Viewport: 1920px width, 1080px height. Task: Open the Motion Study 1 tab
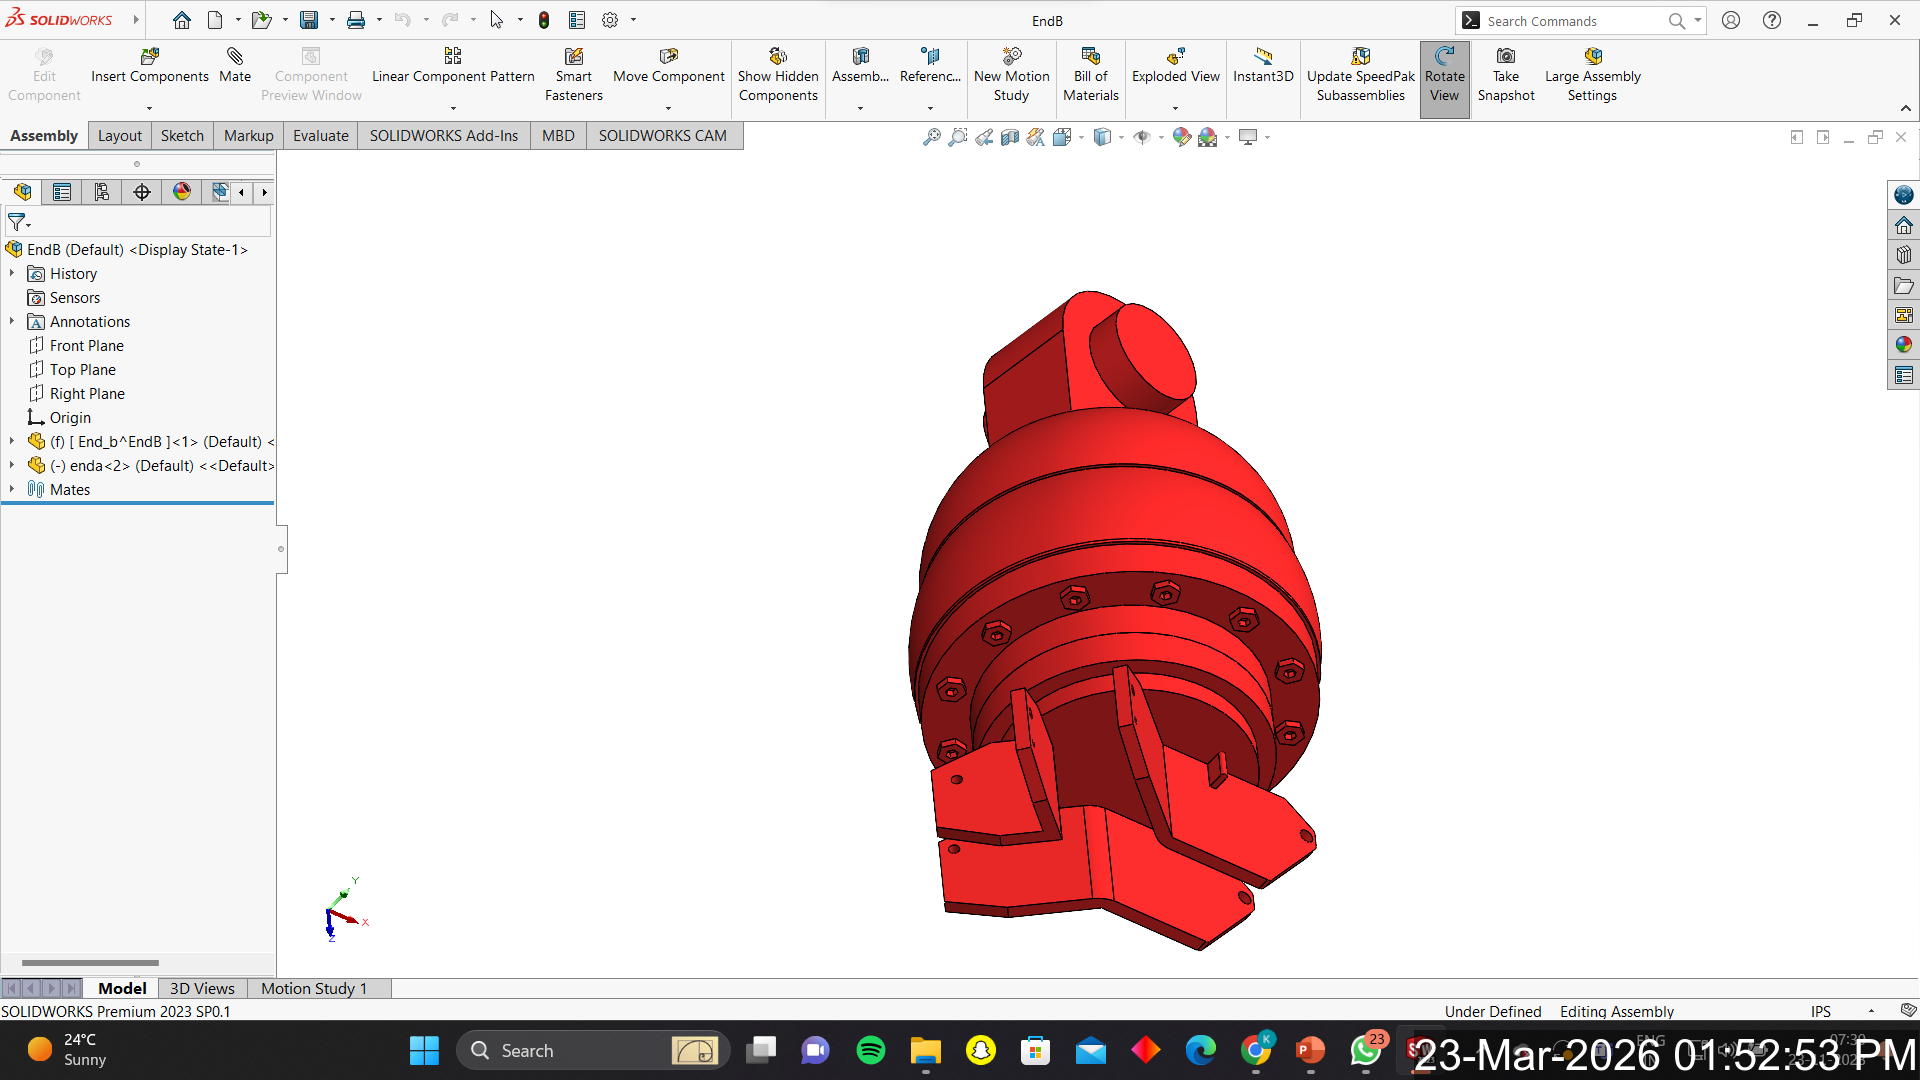point(314,988)
